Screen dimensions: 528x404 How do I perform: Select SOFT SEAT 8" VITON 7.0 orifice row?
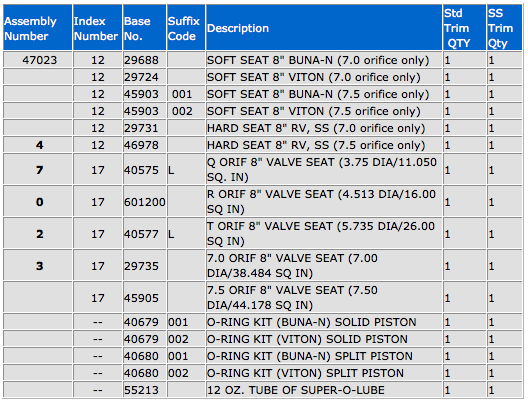click(x=263, y=77)
